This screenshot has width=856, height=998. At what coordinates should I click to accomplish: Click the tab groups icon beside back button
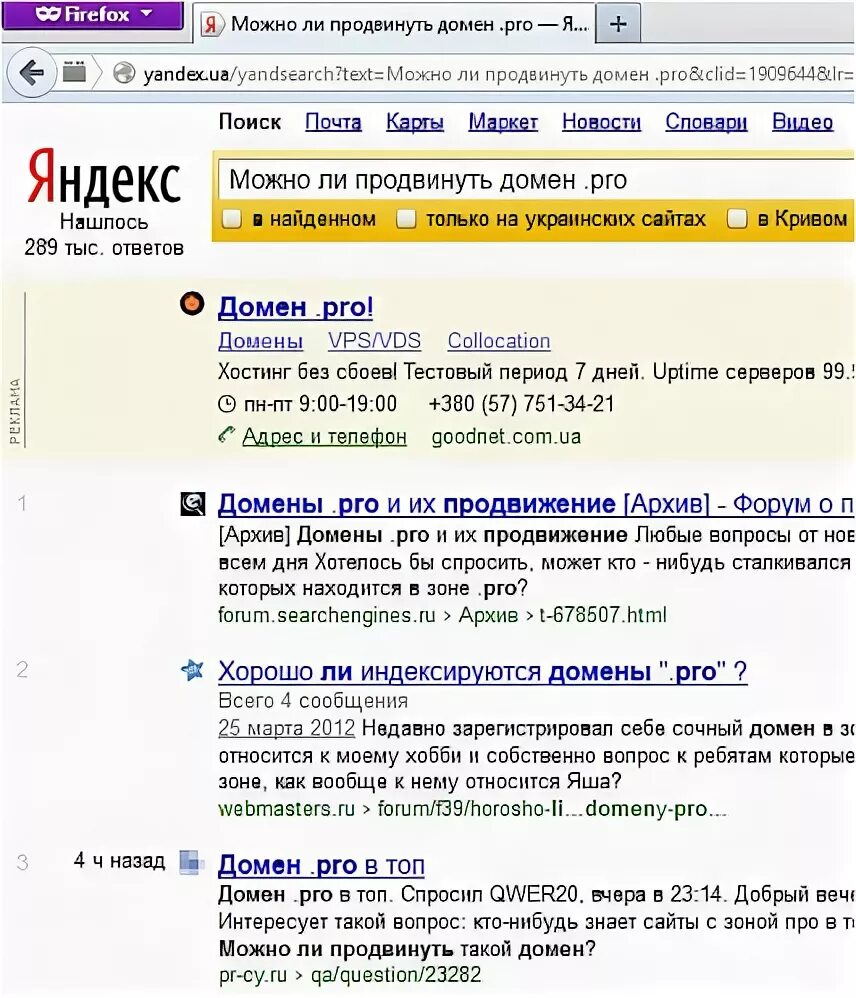pos(74,73)
